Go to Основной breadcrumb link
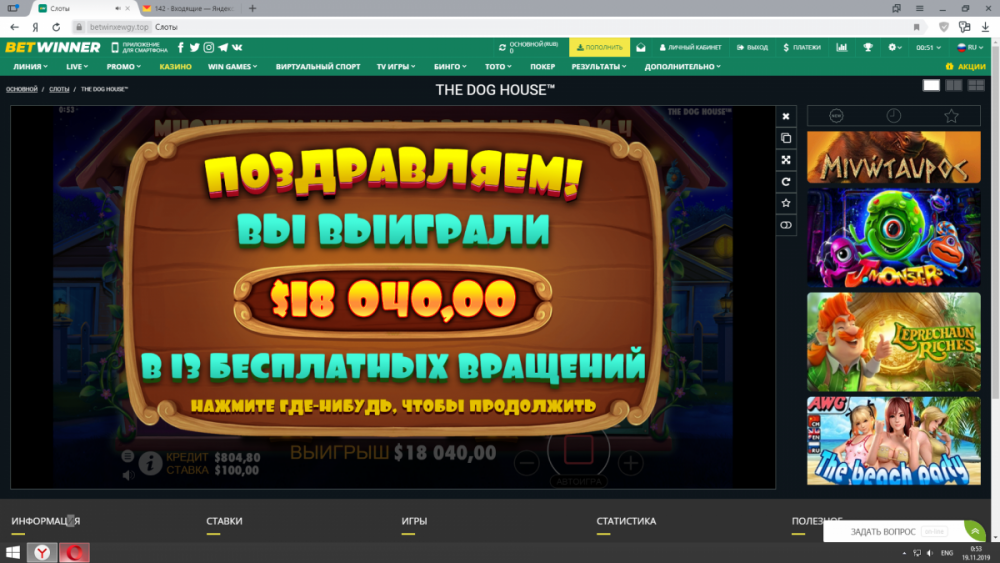This screenshot has height=563, width=1000. [22, 89]
